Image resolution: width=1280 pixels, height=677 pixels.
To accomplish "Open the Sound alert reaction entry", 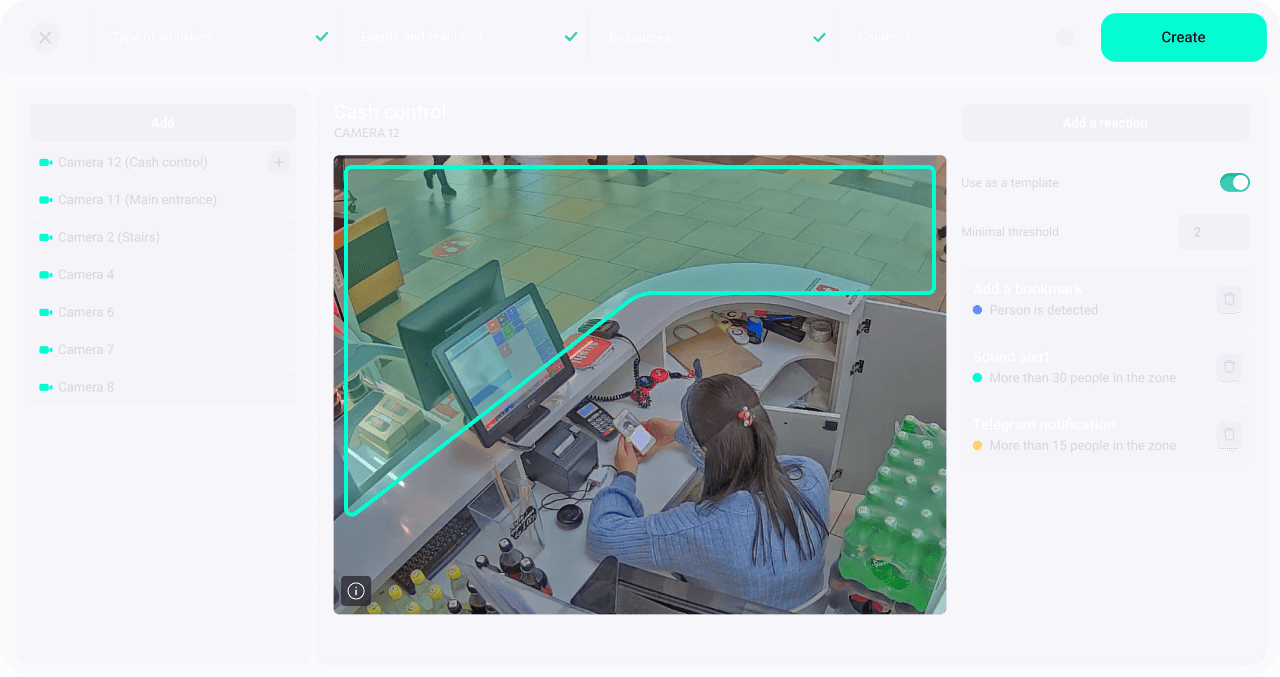I will pyautogui.click(x=1105, y=367).
